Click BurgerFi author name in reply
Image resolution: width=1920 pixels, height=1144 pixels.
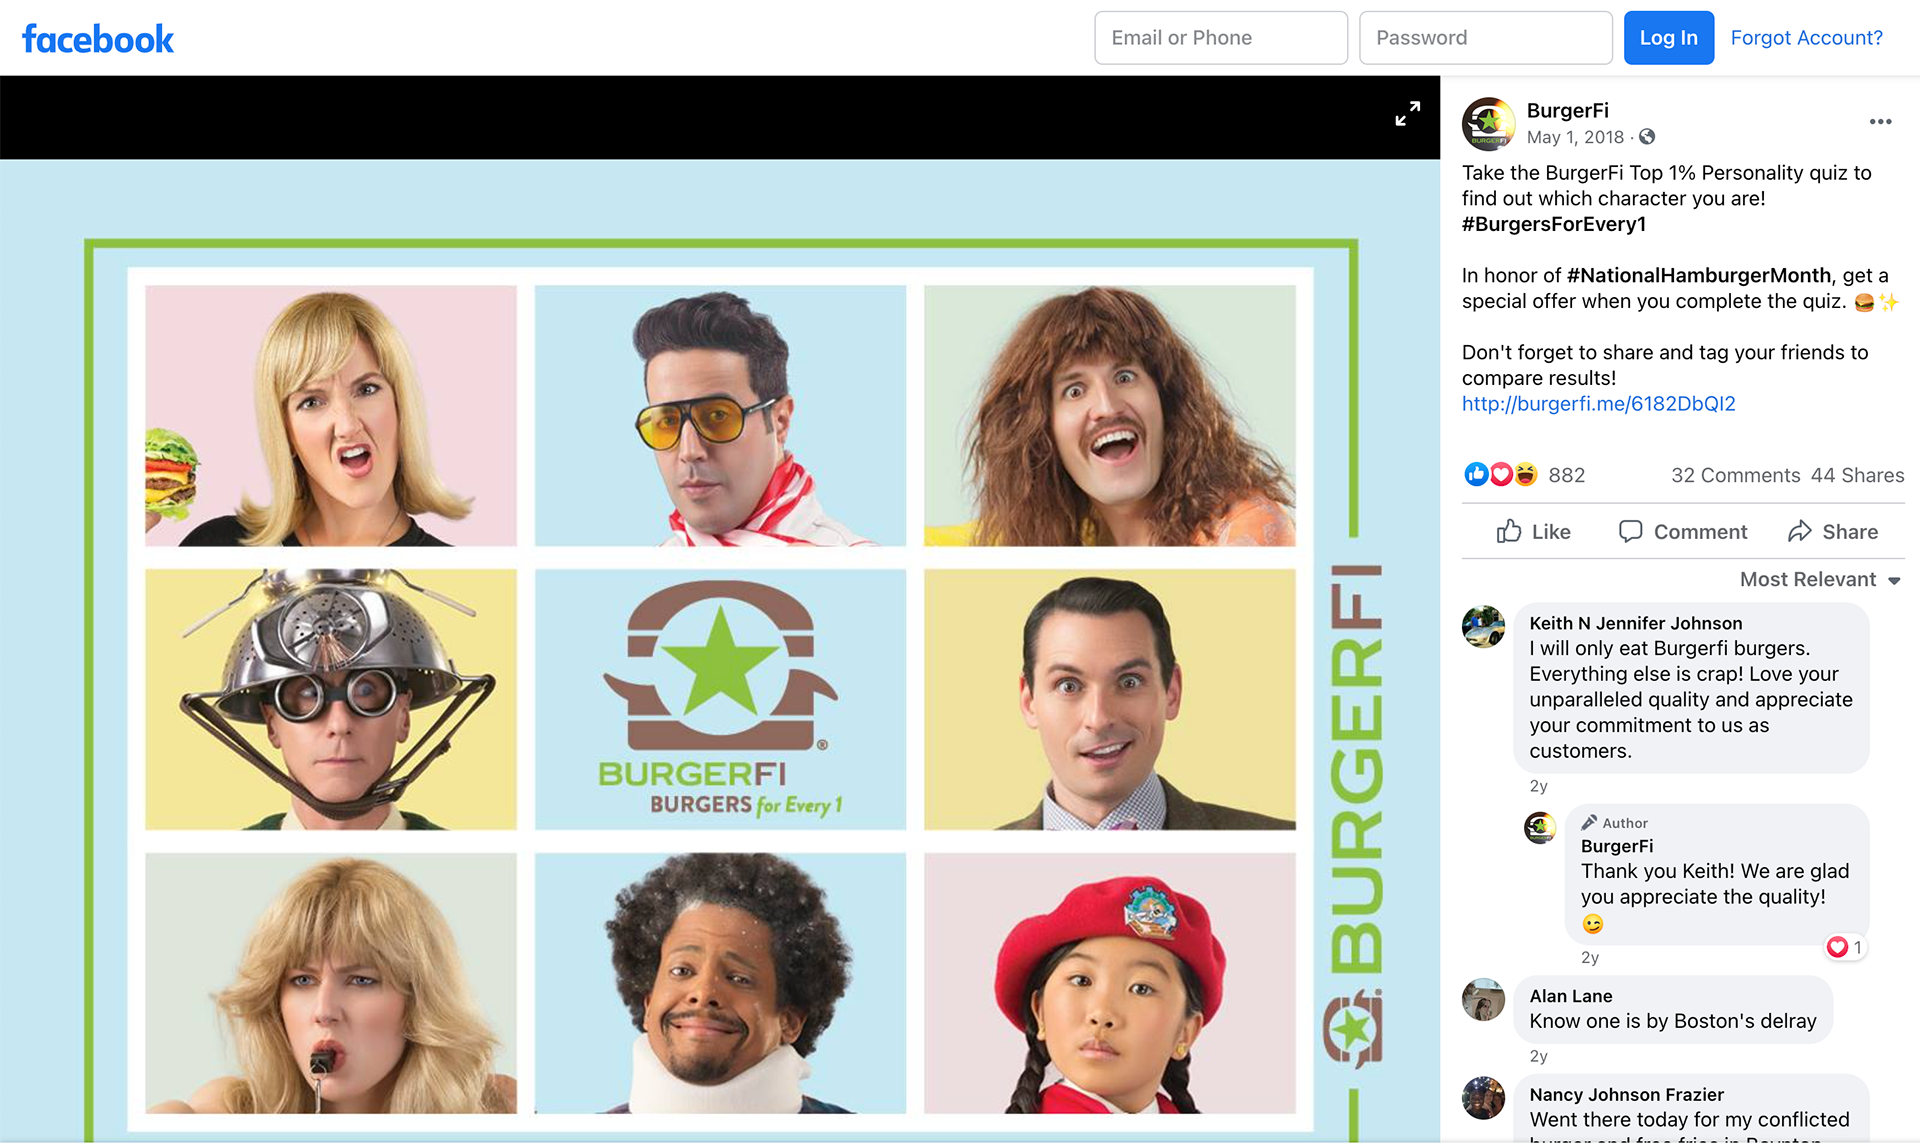(x=1616, y=846)
